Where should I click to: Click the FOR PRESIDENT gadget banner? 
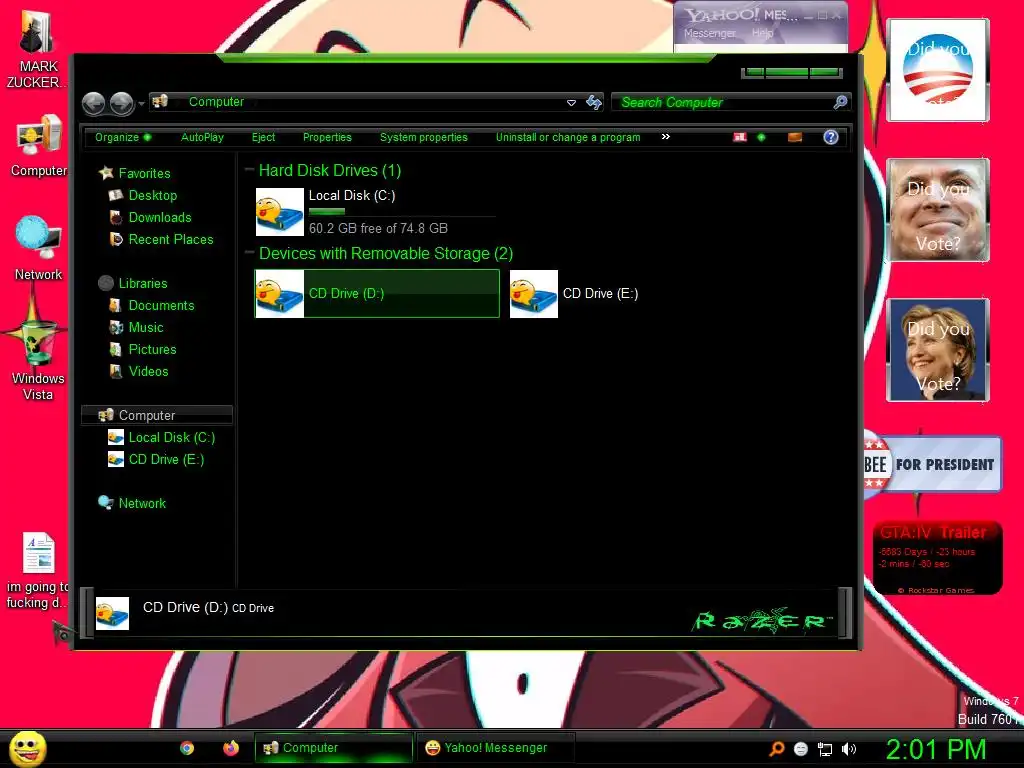[x=933, y=464]
